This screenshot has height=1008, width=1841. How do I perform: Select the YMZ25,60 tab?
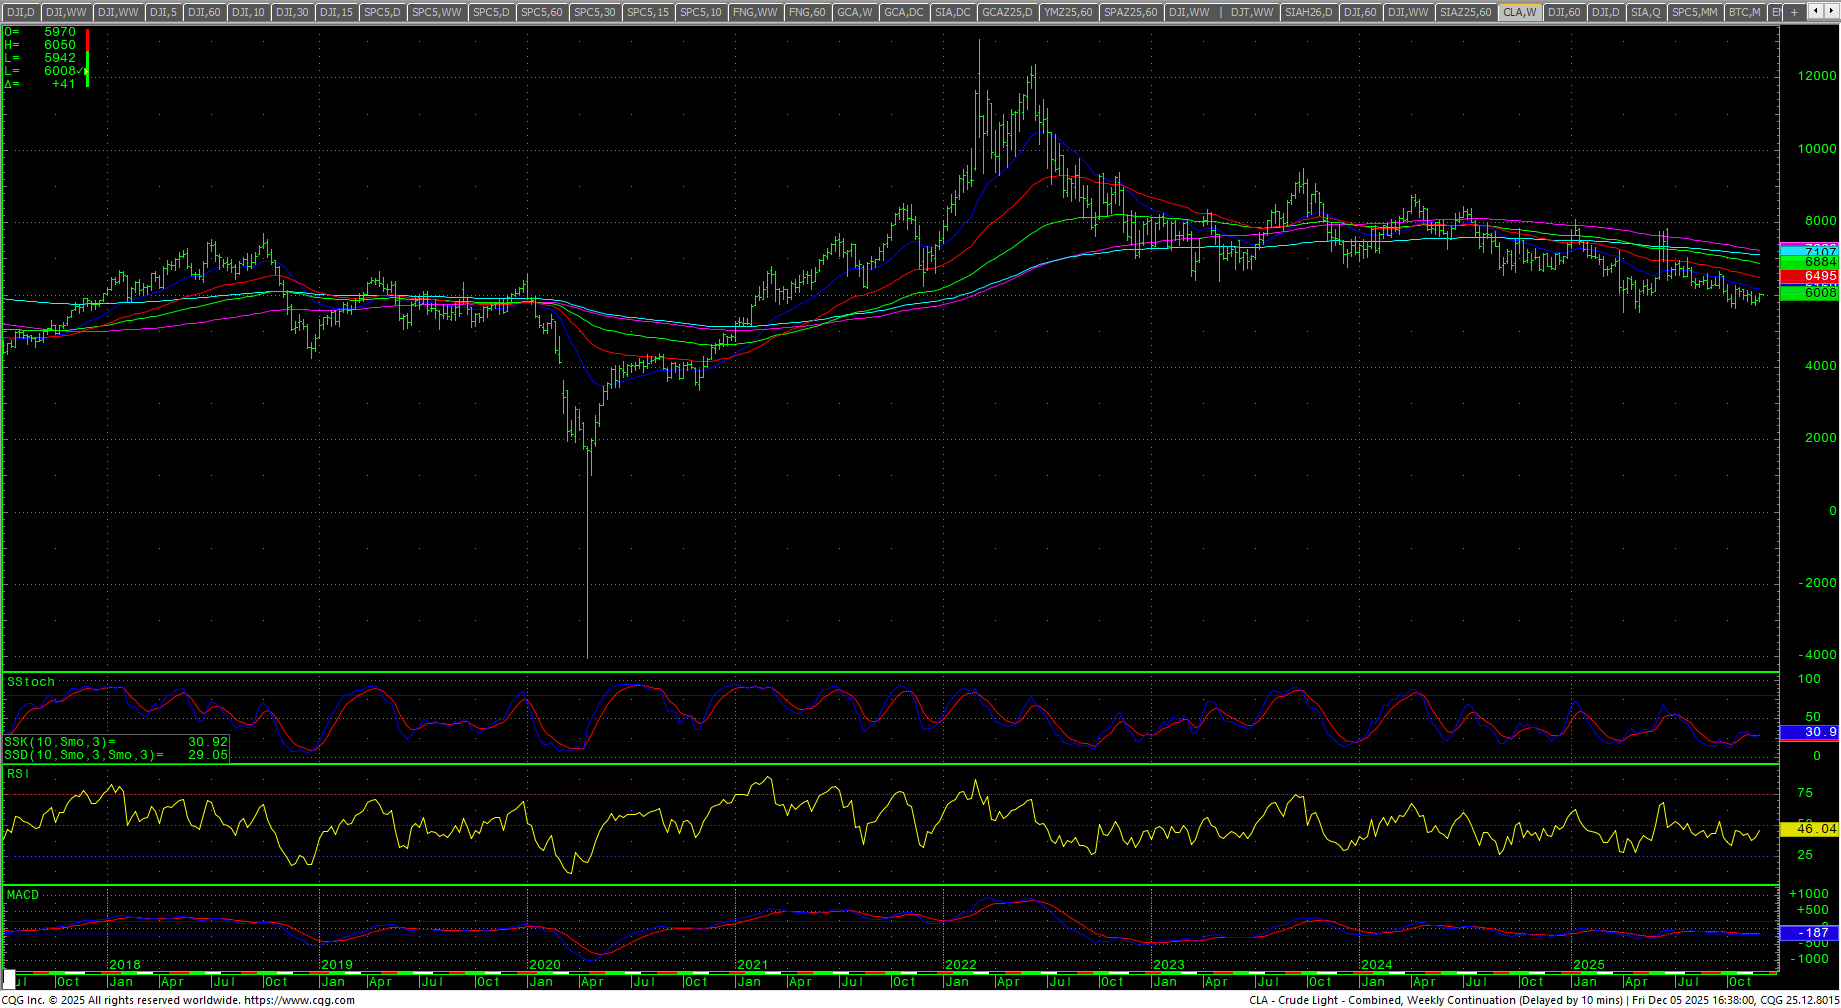1068,12
